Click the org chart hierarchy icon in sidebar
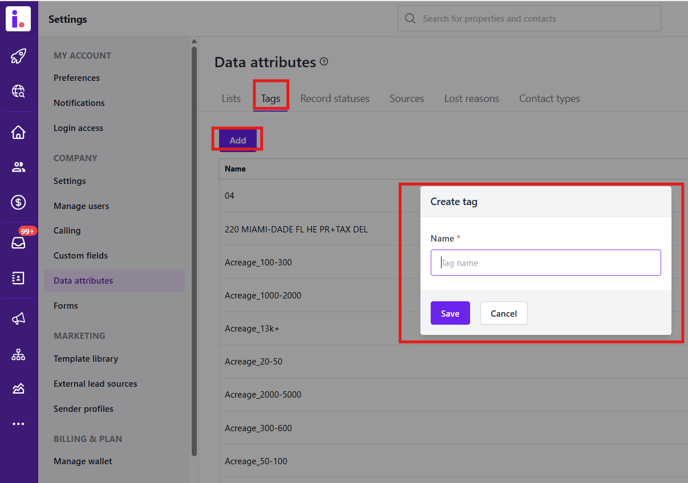The image size is (688, 483). 18,355
